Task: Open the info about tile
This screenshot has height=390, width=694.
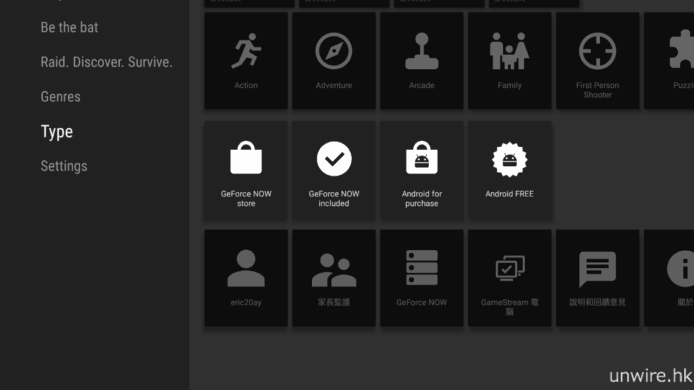Action: click(669, 278)
